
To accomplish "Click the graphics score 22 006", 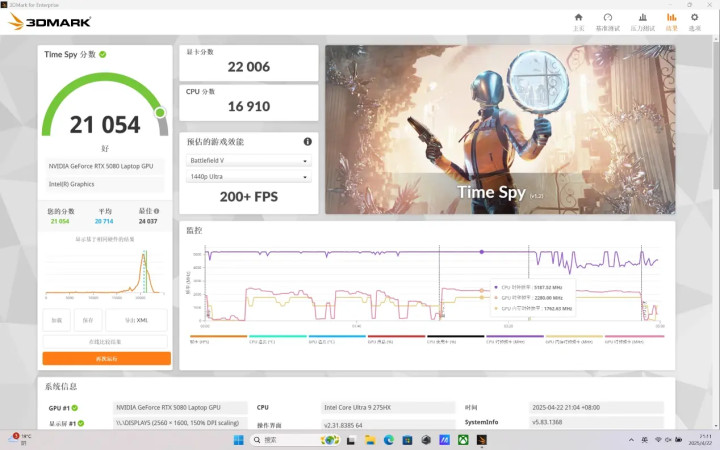I will click(248, 67).
